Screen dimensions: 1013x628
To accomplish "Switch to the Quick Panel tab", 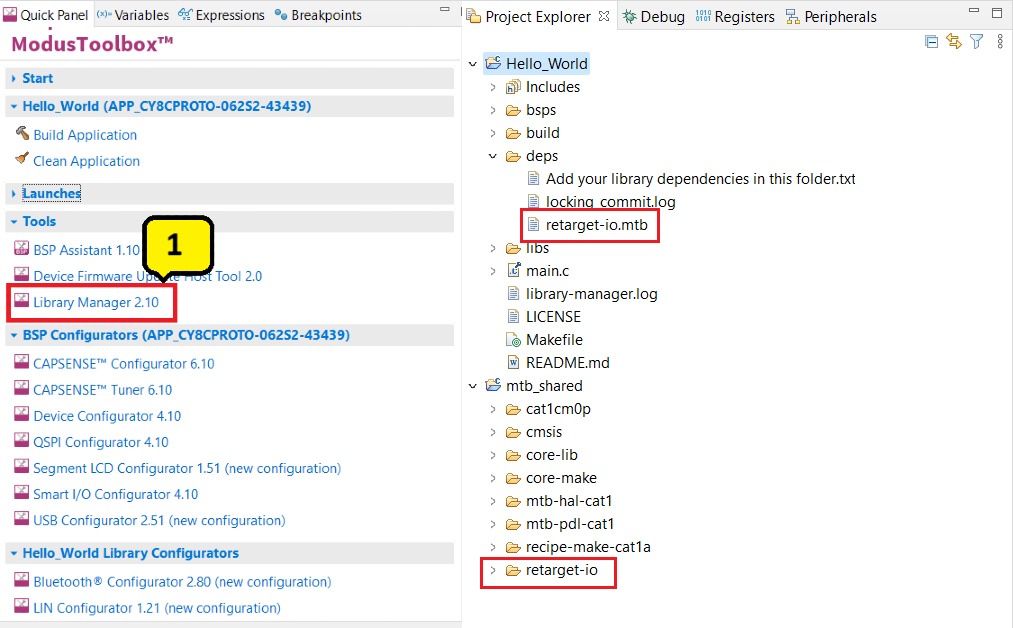I will coord(46,15).
